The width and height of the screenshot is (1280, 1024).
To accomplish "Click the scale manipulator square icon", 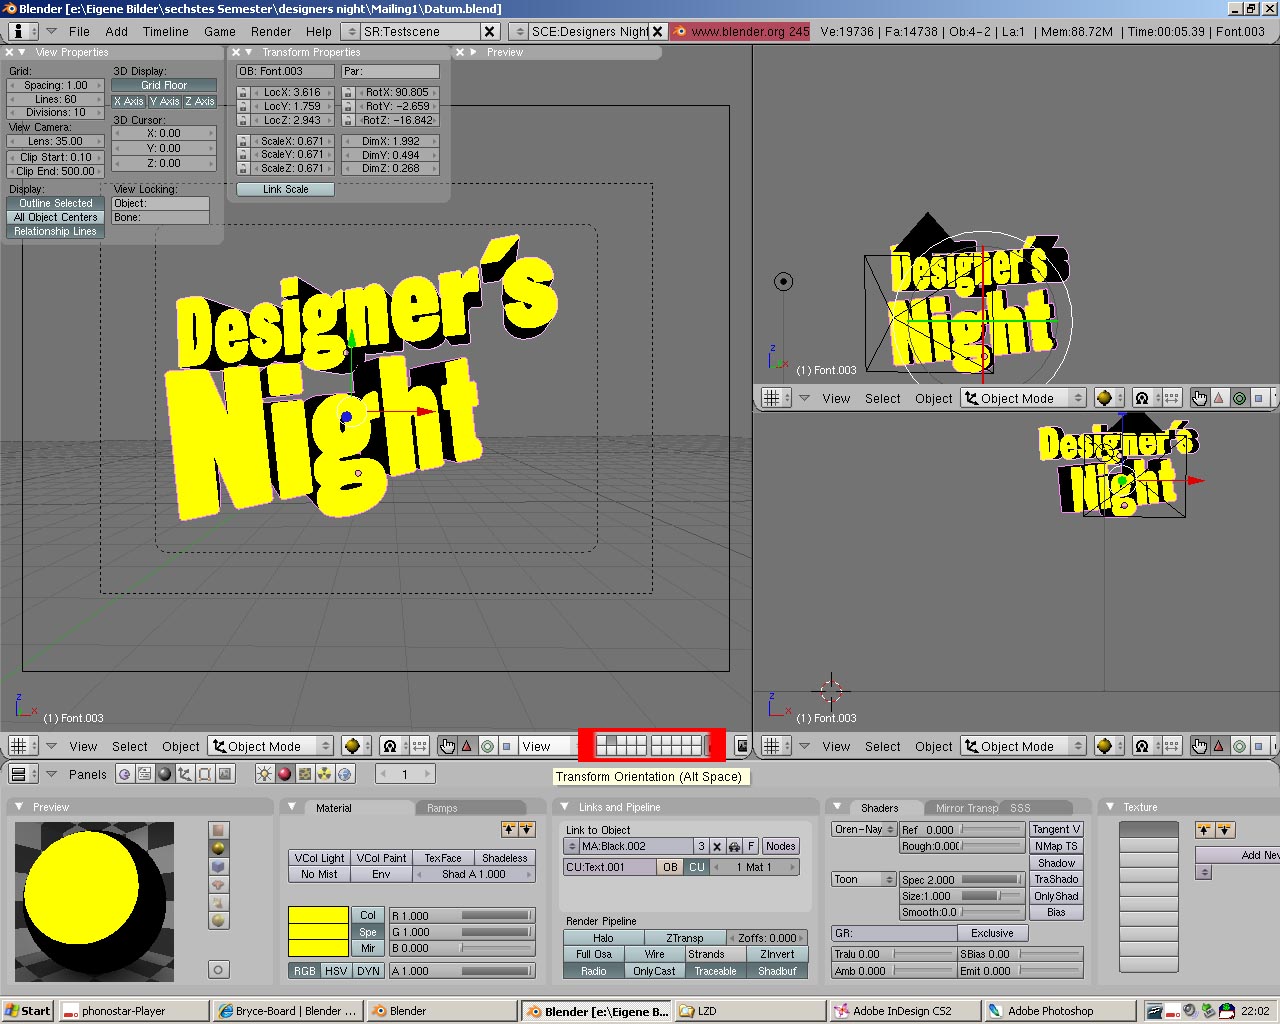I will (x=507, y=746).
